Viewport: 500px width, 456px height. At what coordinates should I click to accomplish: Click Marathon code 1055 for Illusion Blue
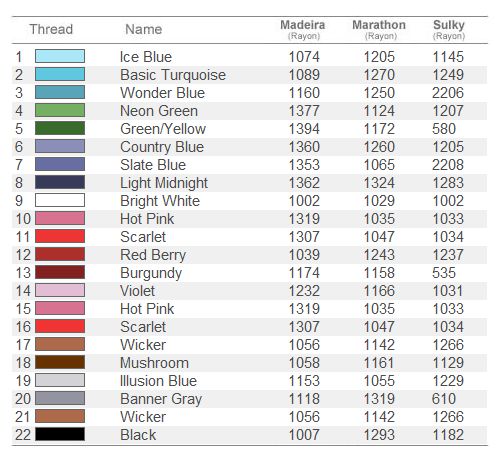379,381
